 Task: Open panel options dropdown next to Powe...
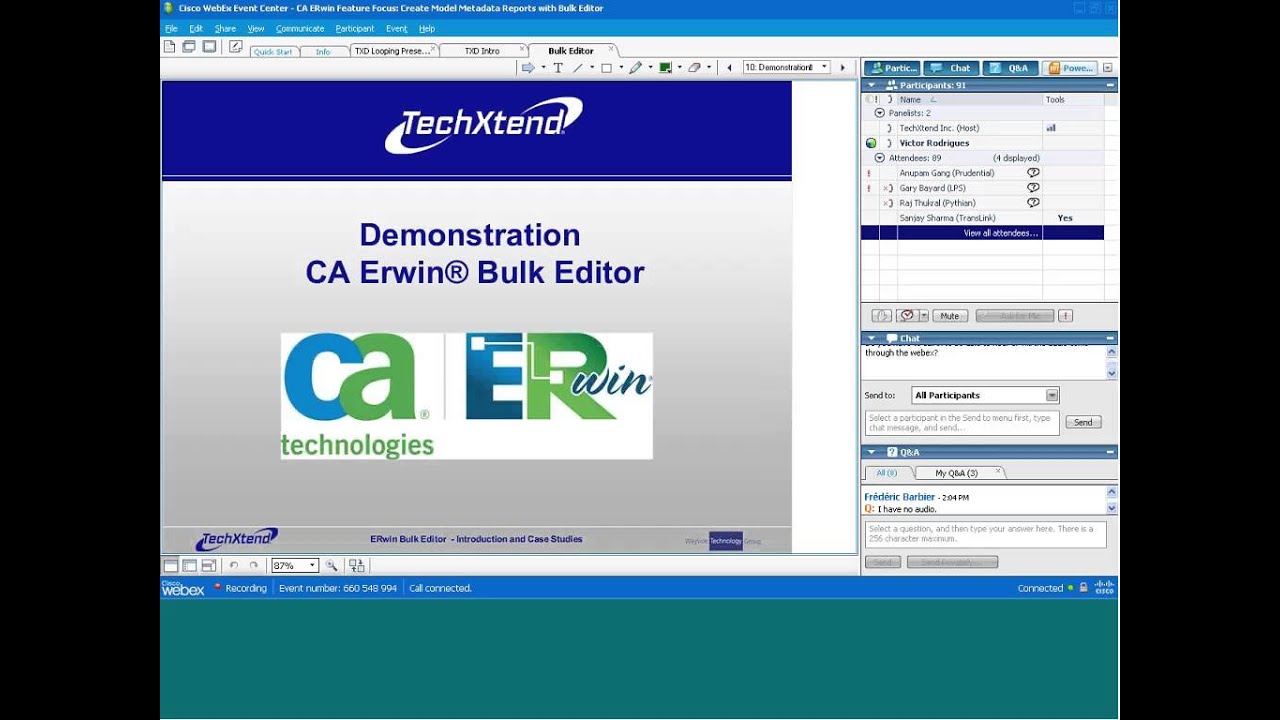1108,68
